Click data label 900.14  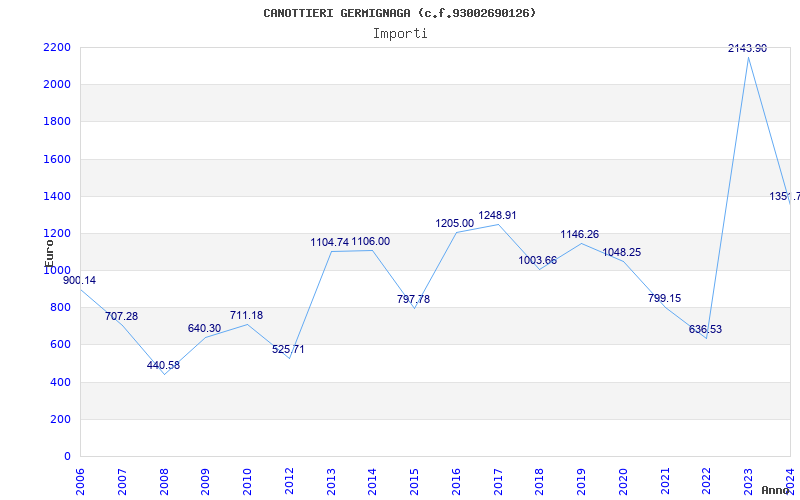pos(79,281)
